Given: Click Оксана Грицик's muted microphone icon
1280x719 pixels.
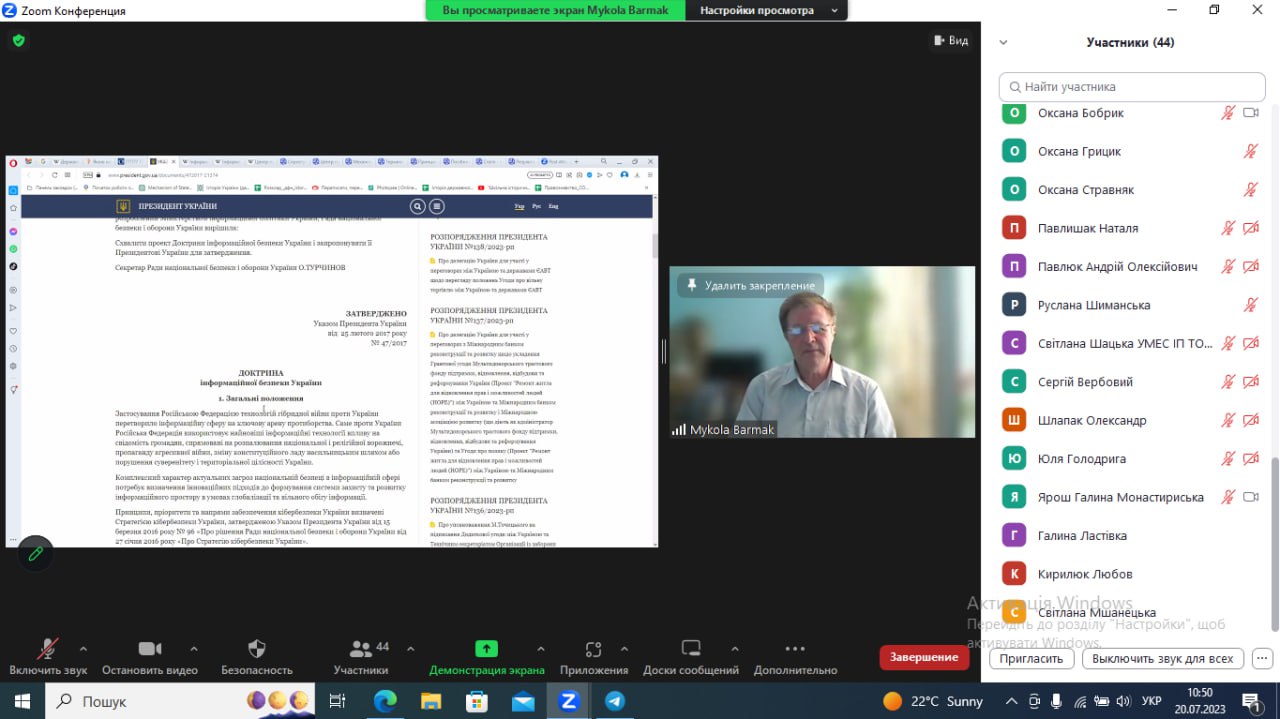Looking at the screenshot, I should pyautogui.click(x=1250, y=151).
